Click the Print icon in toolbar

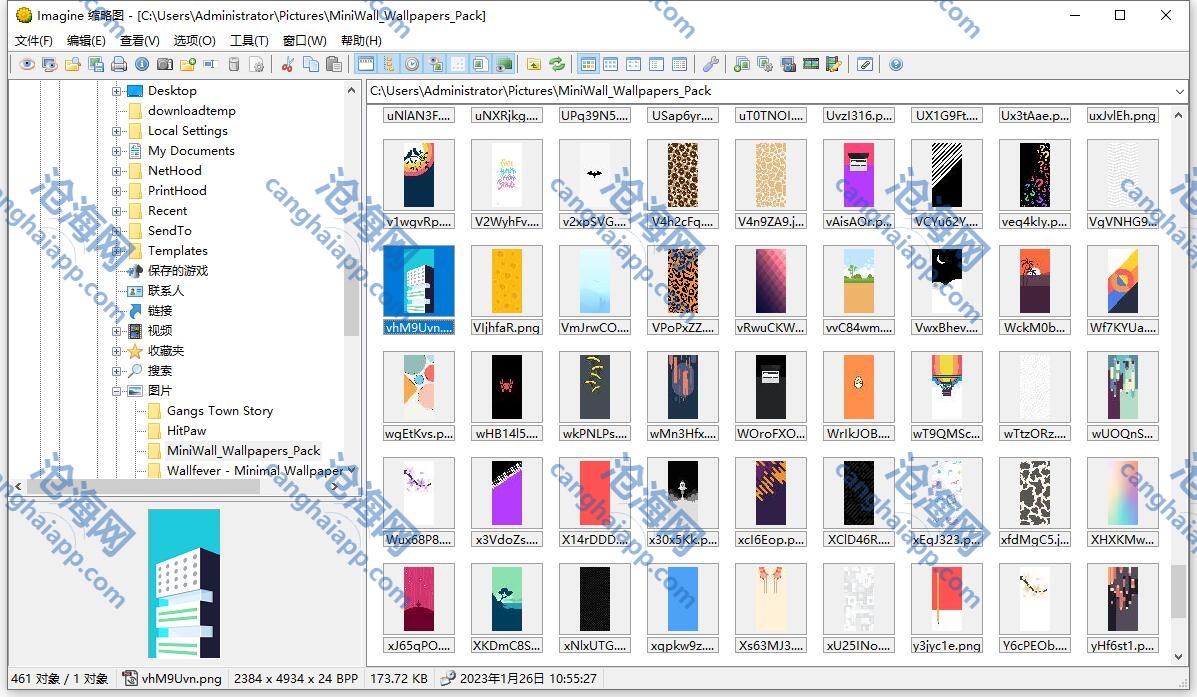click(x=119, y=65)
